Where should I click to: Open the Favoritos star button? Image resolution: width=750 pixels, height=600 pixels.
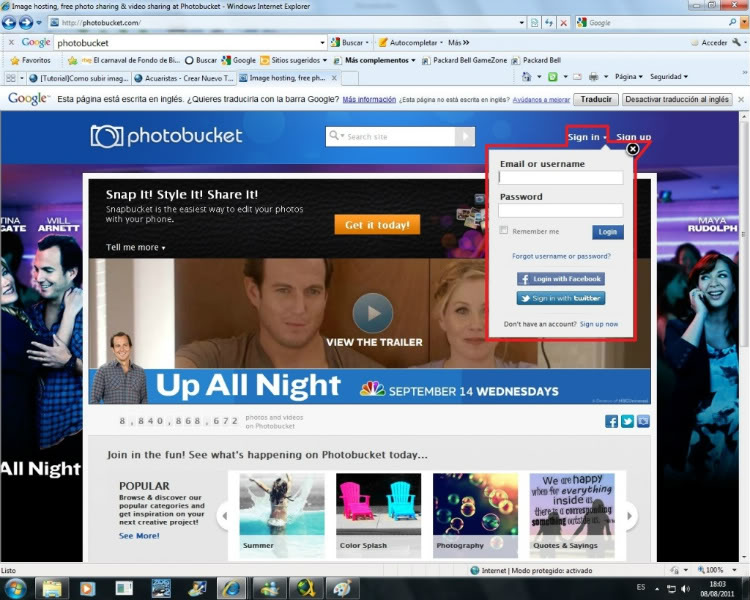pyautogui.click(x=30, y=60)
